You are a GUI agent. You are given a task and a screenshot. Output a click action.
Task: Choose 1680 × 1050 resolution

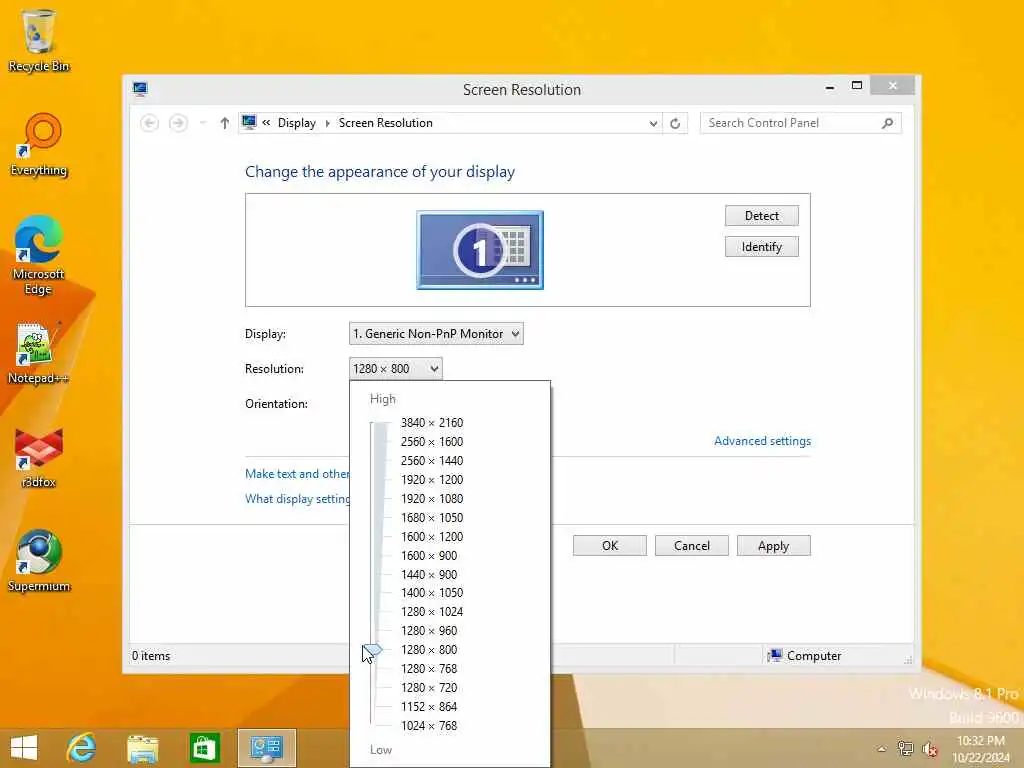[x=432, y=517]
